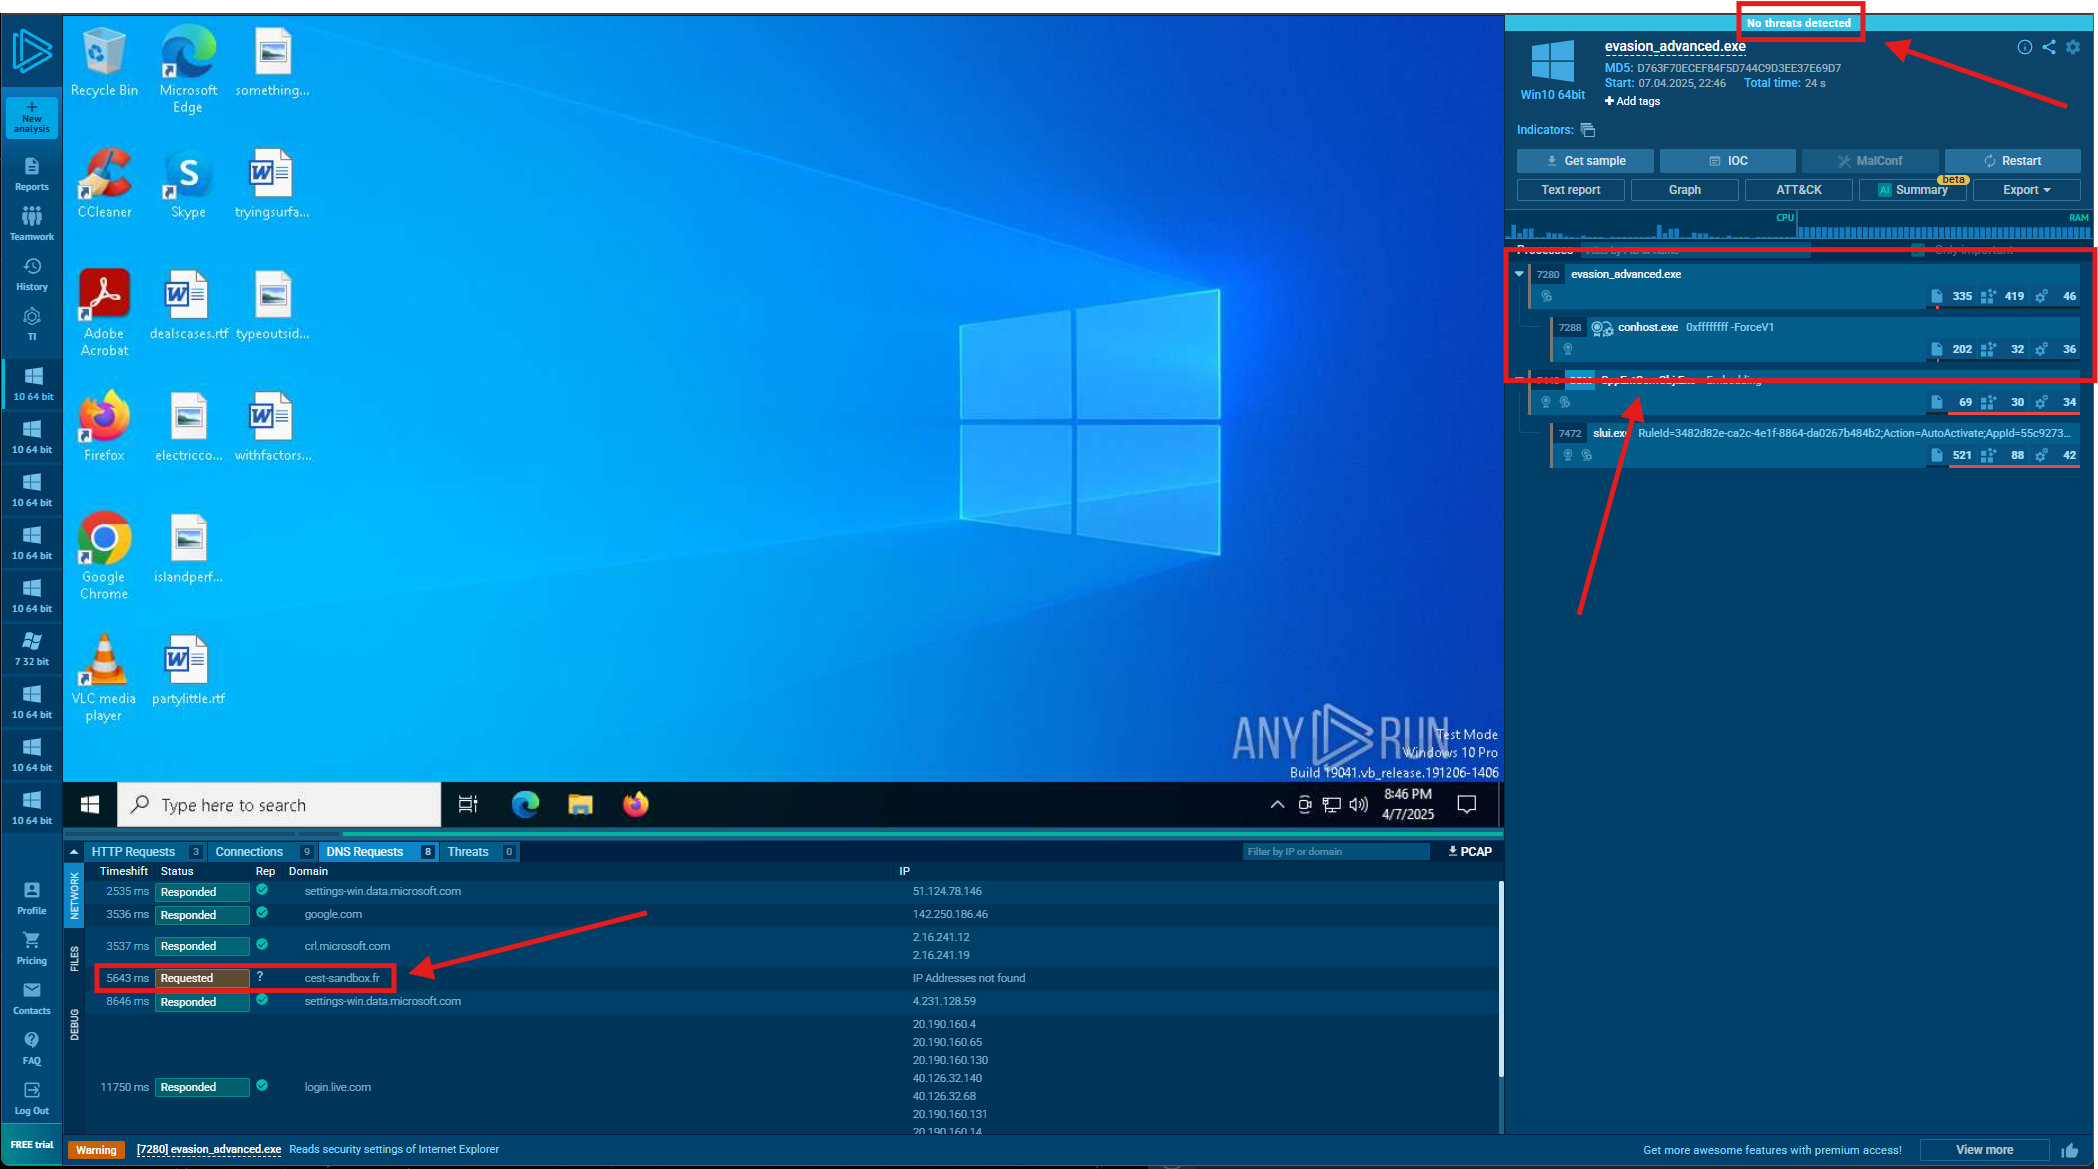Click the RAM usage graph timeline
This screenshot has width=2098, height=1169.
[1944, 227]
